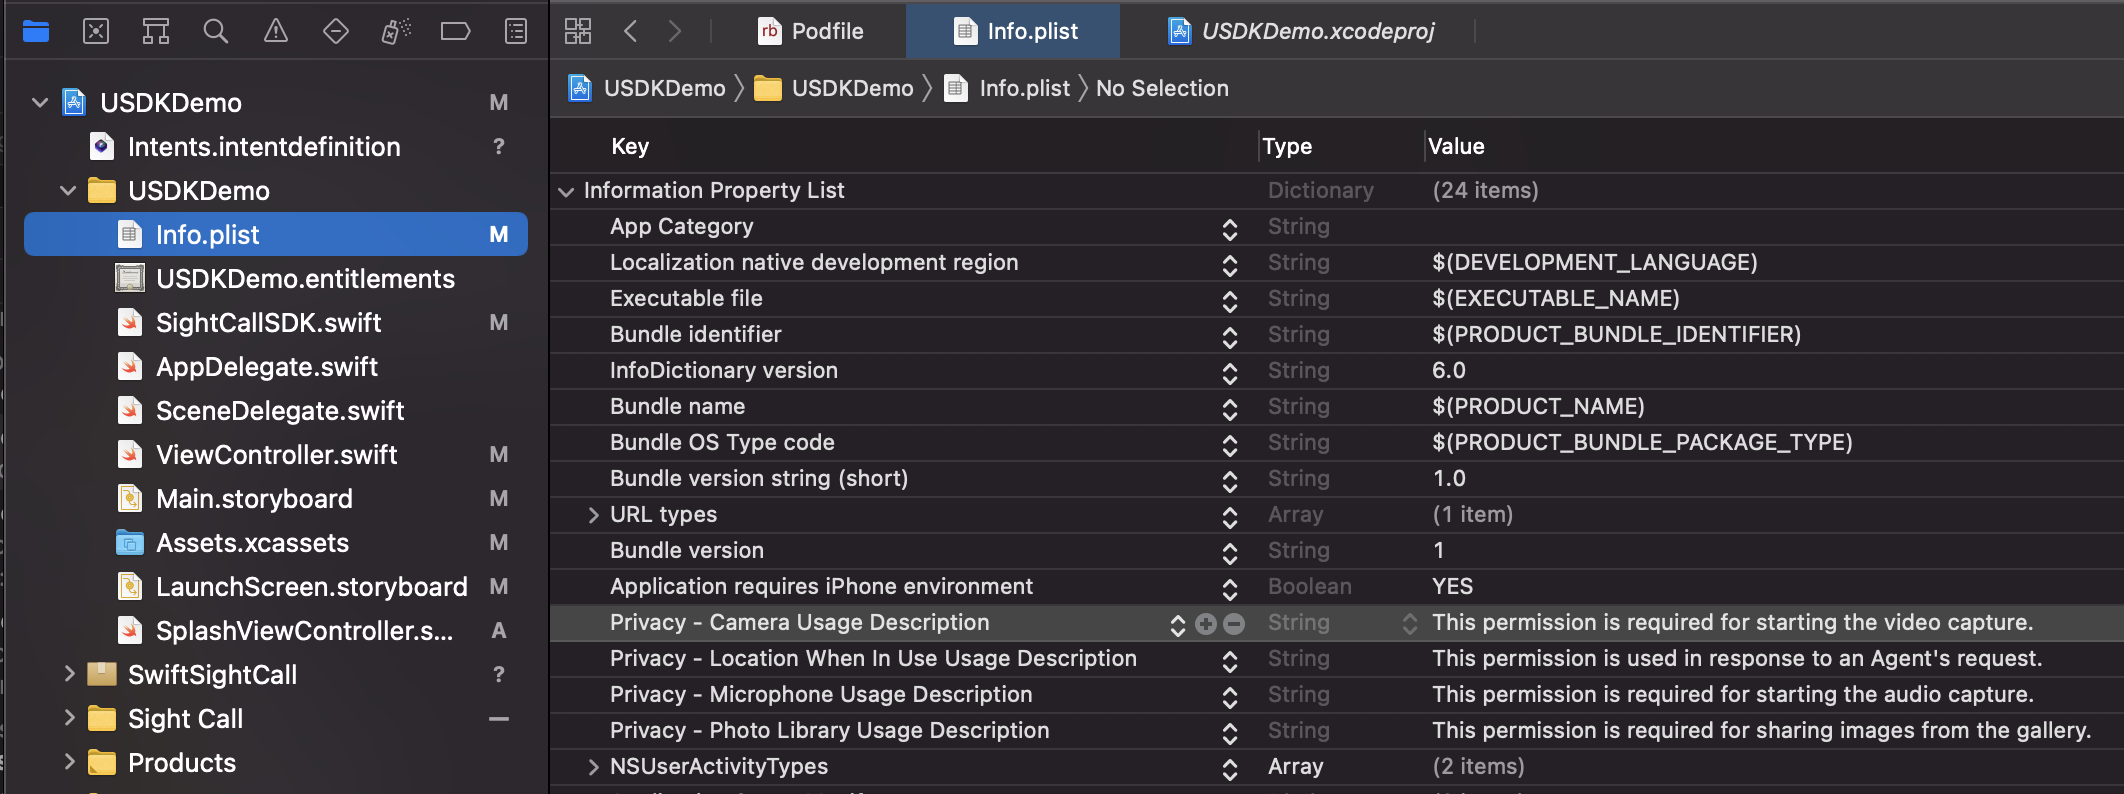Open Main.storyboard file
Viewport: 2124px width, 794px height.
(254, 499)
